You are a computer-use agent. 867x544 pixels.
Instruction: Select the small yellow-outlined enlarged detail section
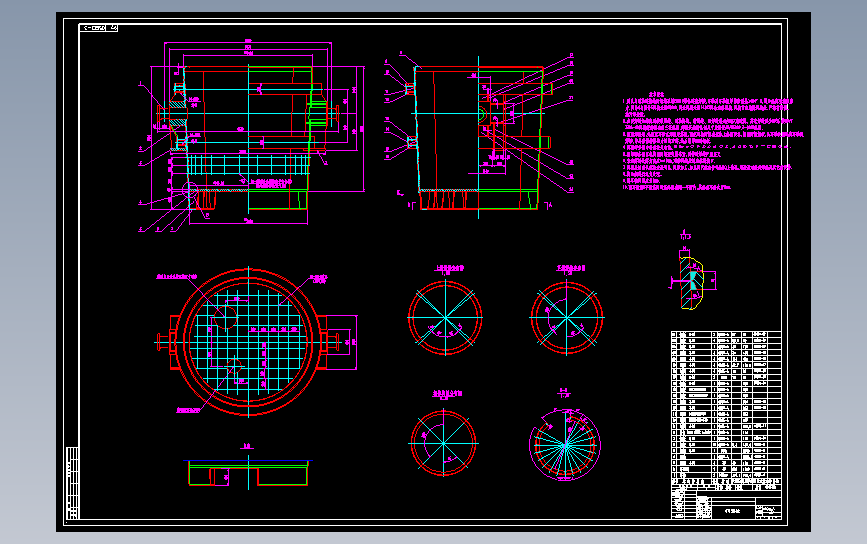tap(691, 283)
